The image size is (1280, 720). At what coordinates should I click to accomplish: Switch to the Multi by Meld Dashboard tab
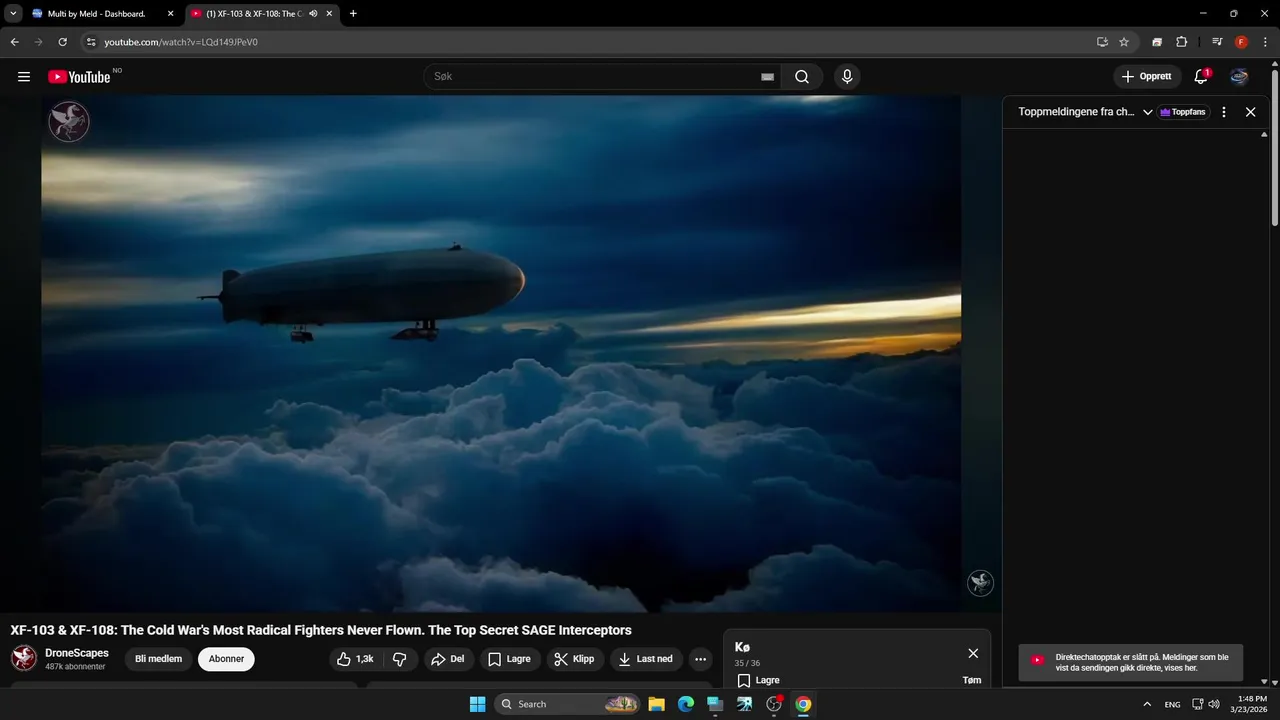pyautogui.click(x=97, y=14)
